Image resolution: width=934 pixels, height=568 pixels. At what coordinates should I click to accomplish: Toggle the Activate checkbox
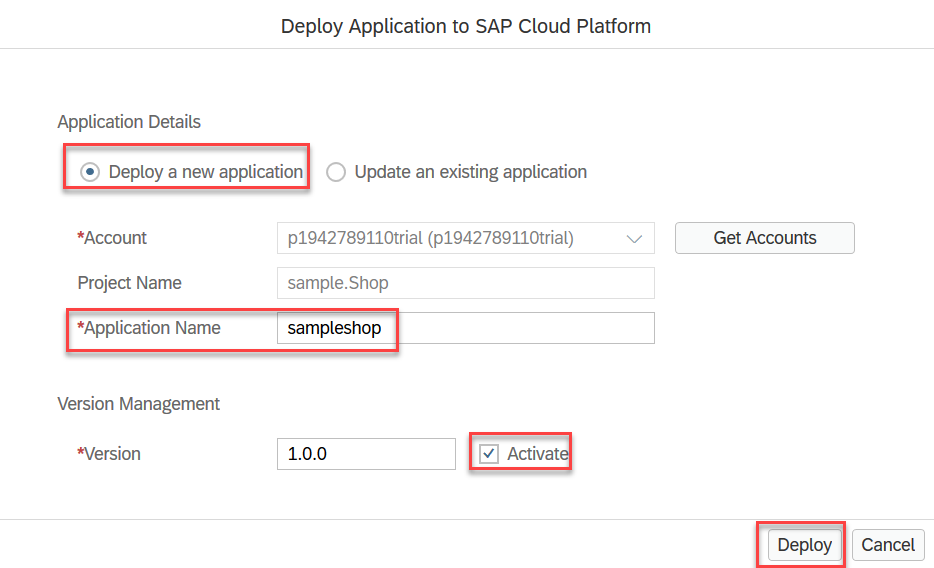point(489,454)
